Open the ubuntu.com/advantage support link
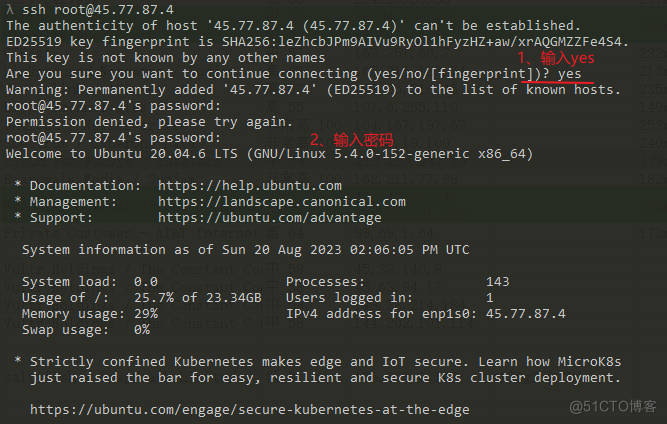Screen dimensions: 667x424 pyautogui.click(x=269, y=218)
